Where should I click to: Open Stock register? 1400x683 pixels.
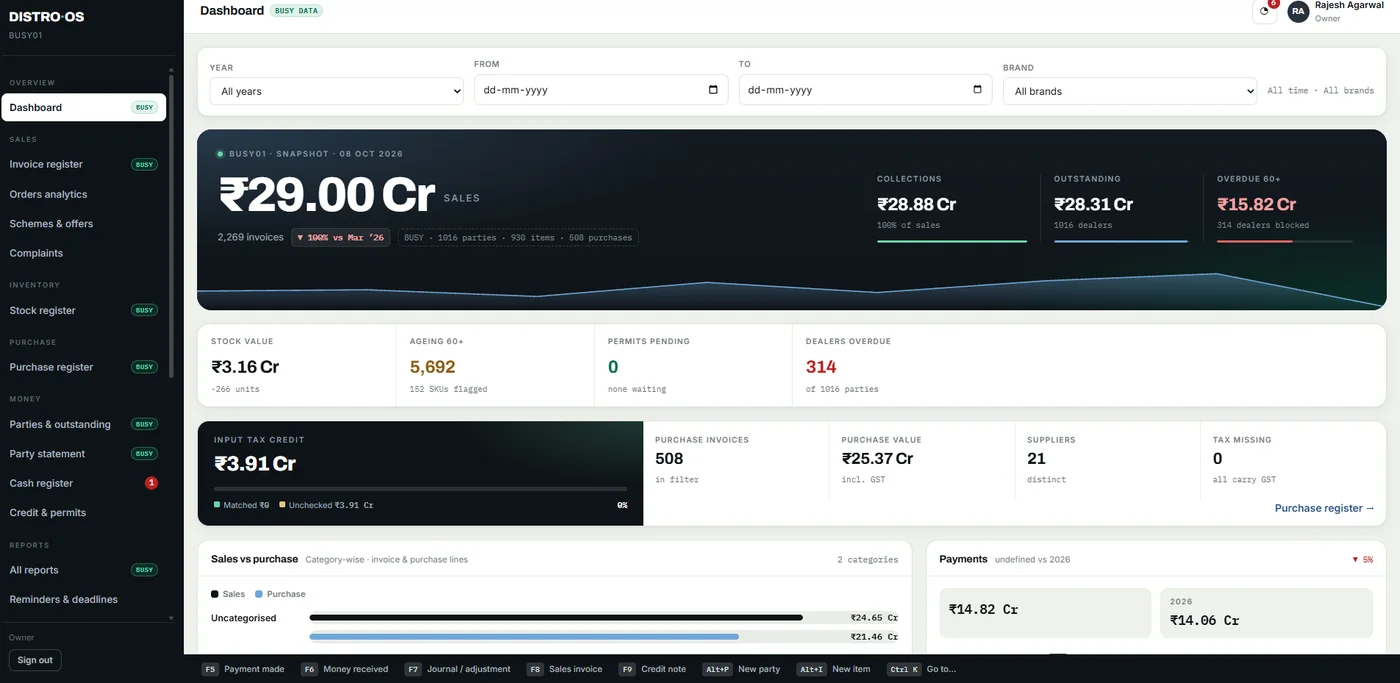pos(84,310)
